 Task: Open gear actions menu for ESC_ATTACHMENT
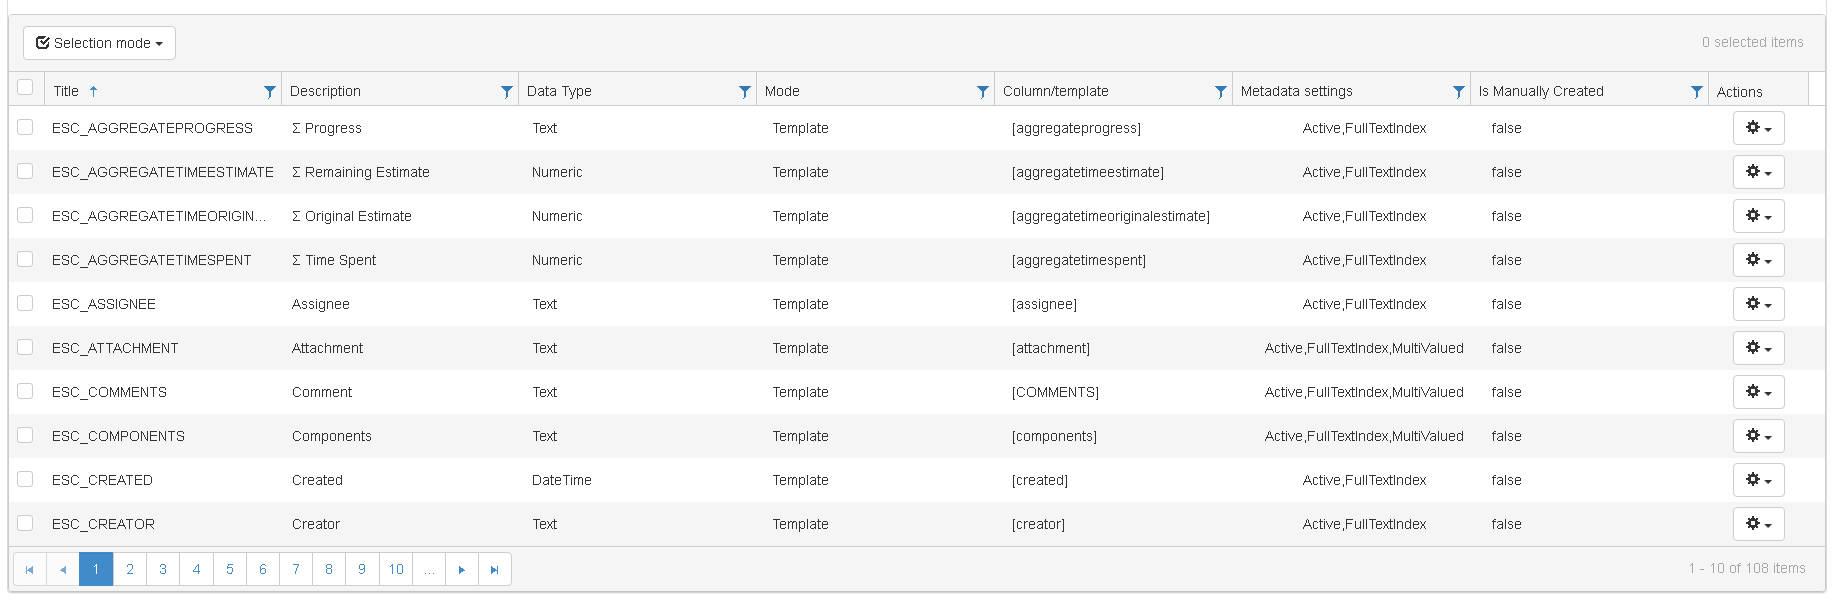[x=1758, y=348]
